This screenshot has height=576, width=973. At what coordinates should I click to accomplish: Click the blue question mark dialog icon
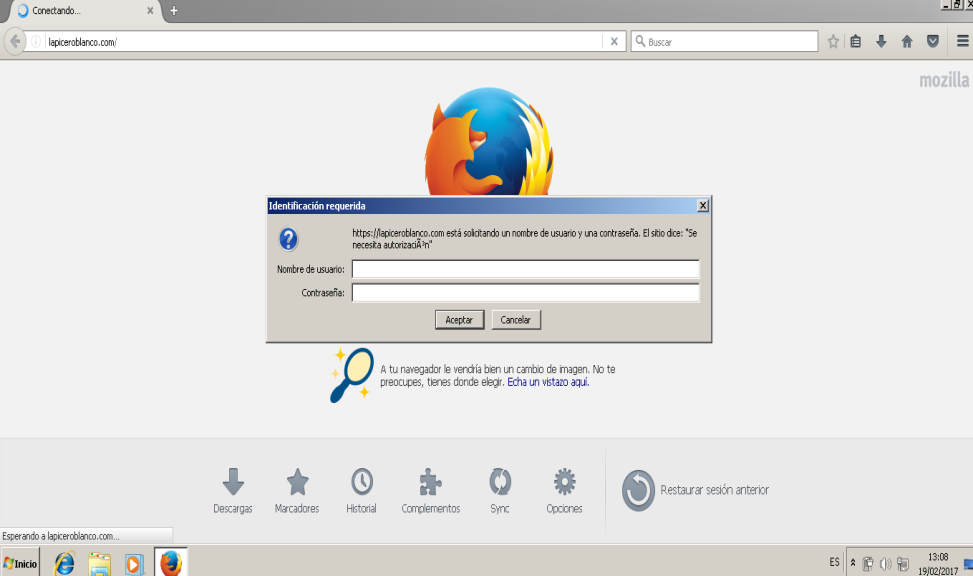[288, 239]
